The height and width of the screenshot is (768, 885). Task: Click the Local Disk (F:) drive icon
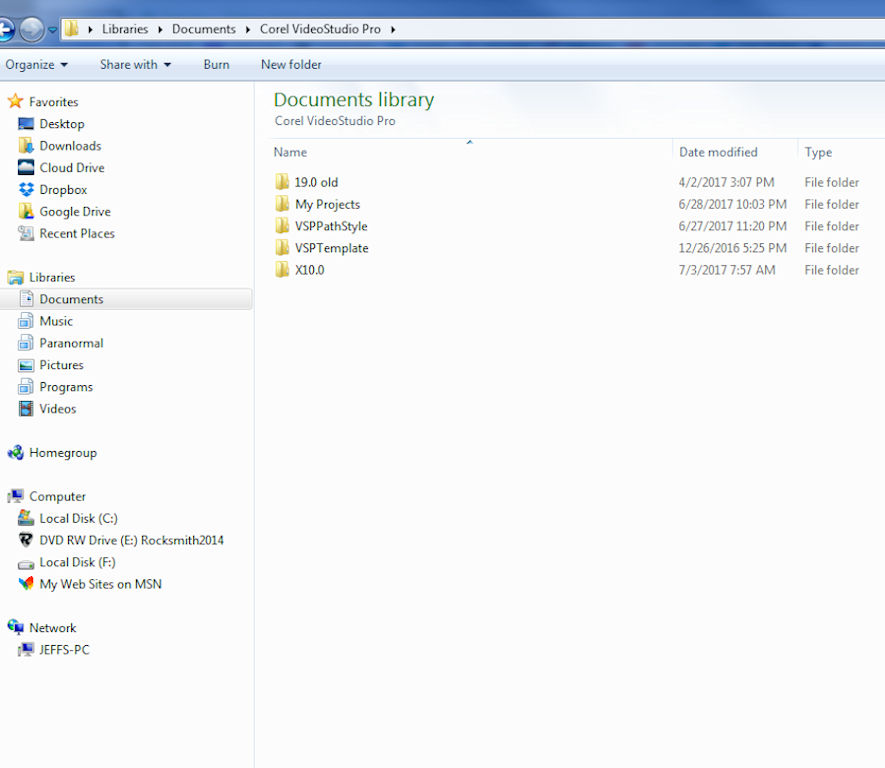coord(26,563)
